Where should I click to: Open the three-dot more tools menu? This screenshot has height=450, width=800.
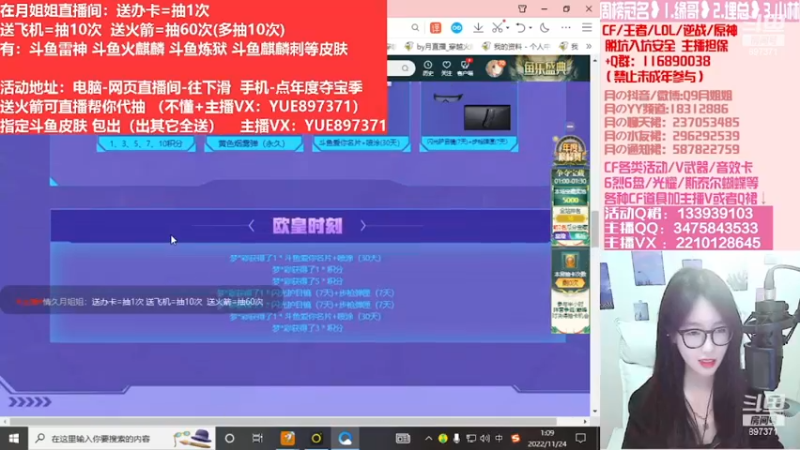[565, 28]
